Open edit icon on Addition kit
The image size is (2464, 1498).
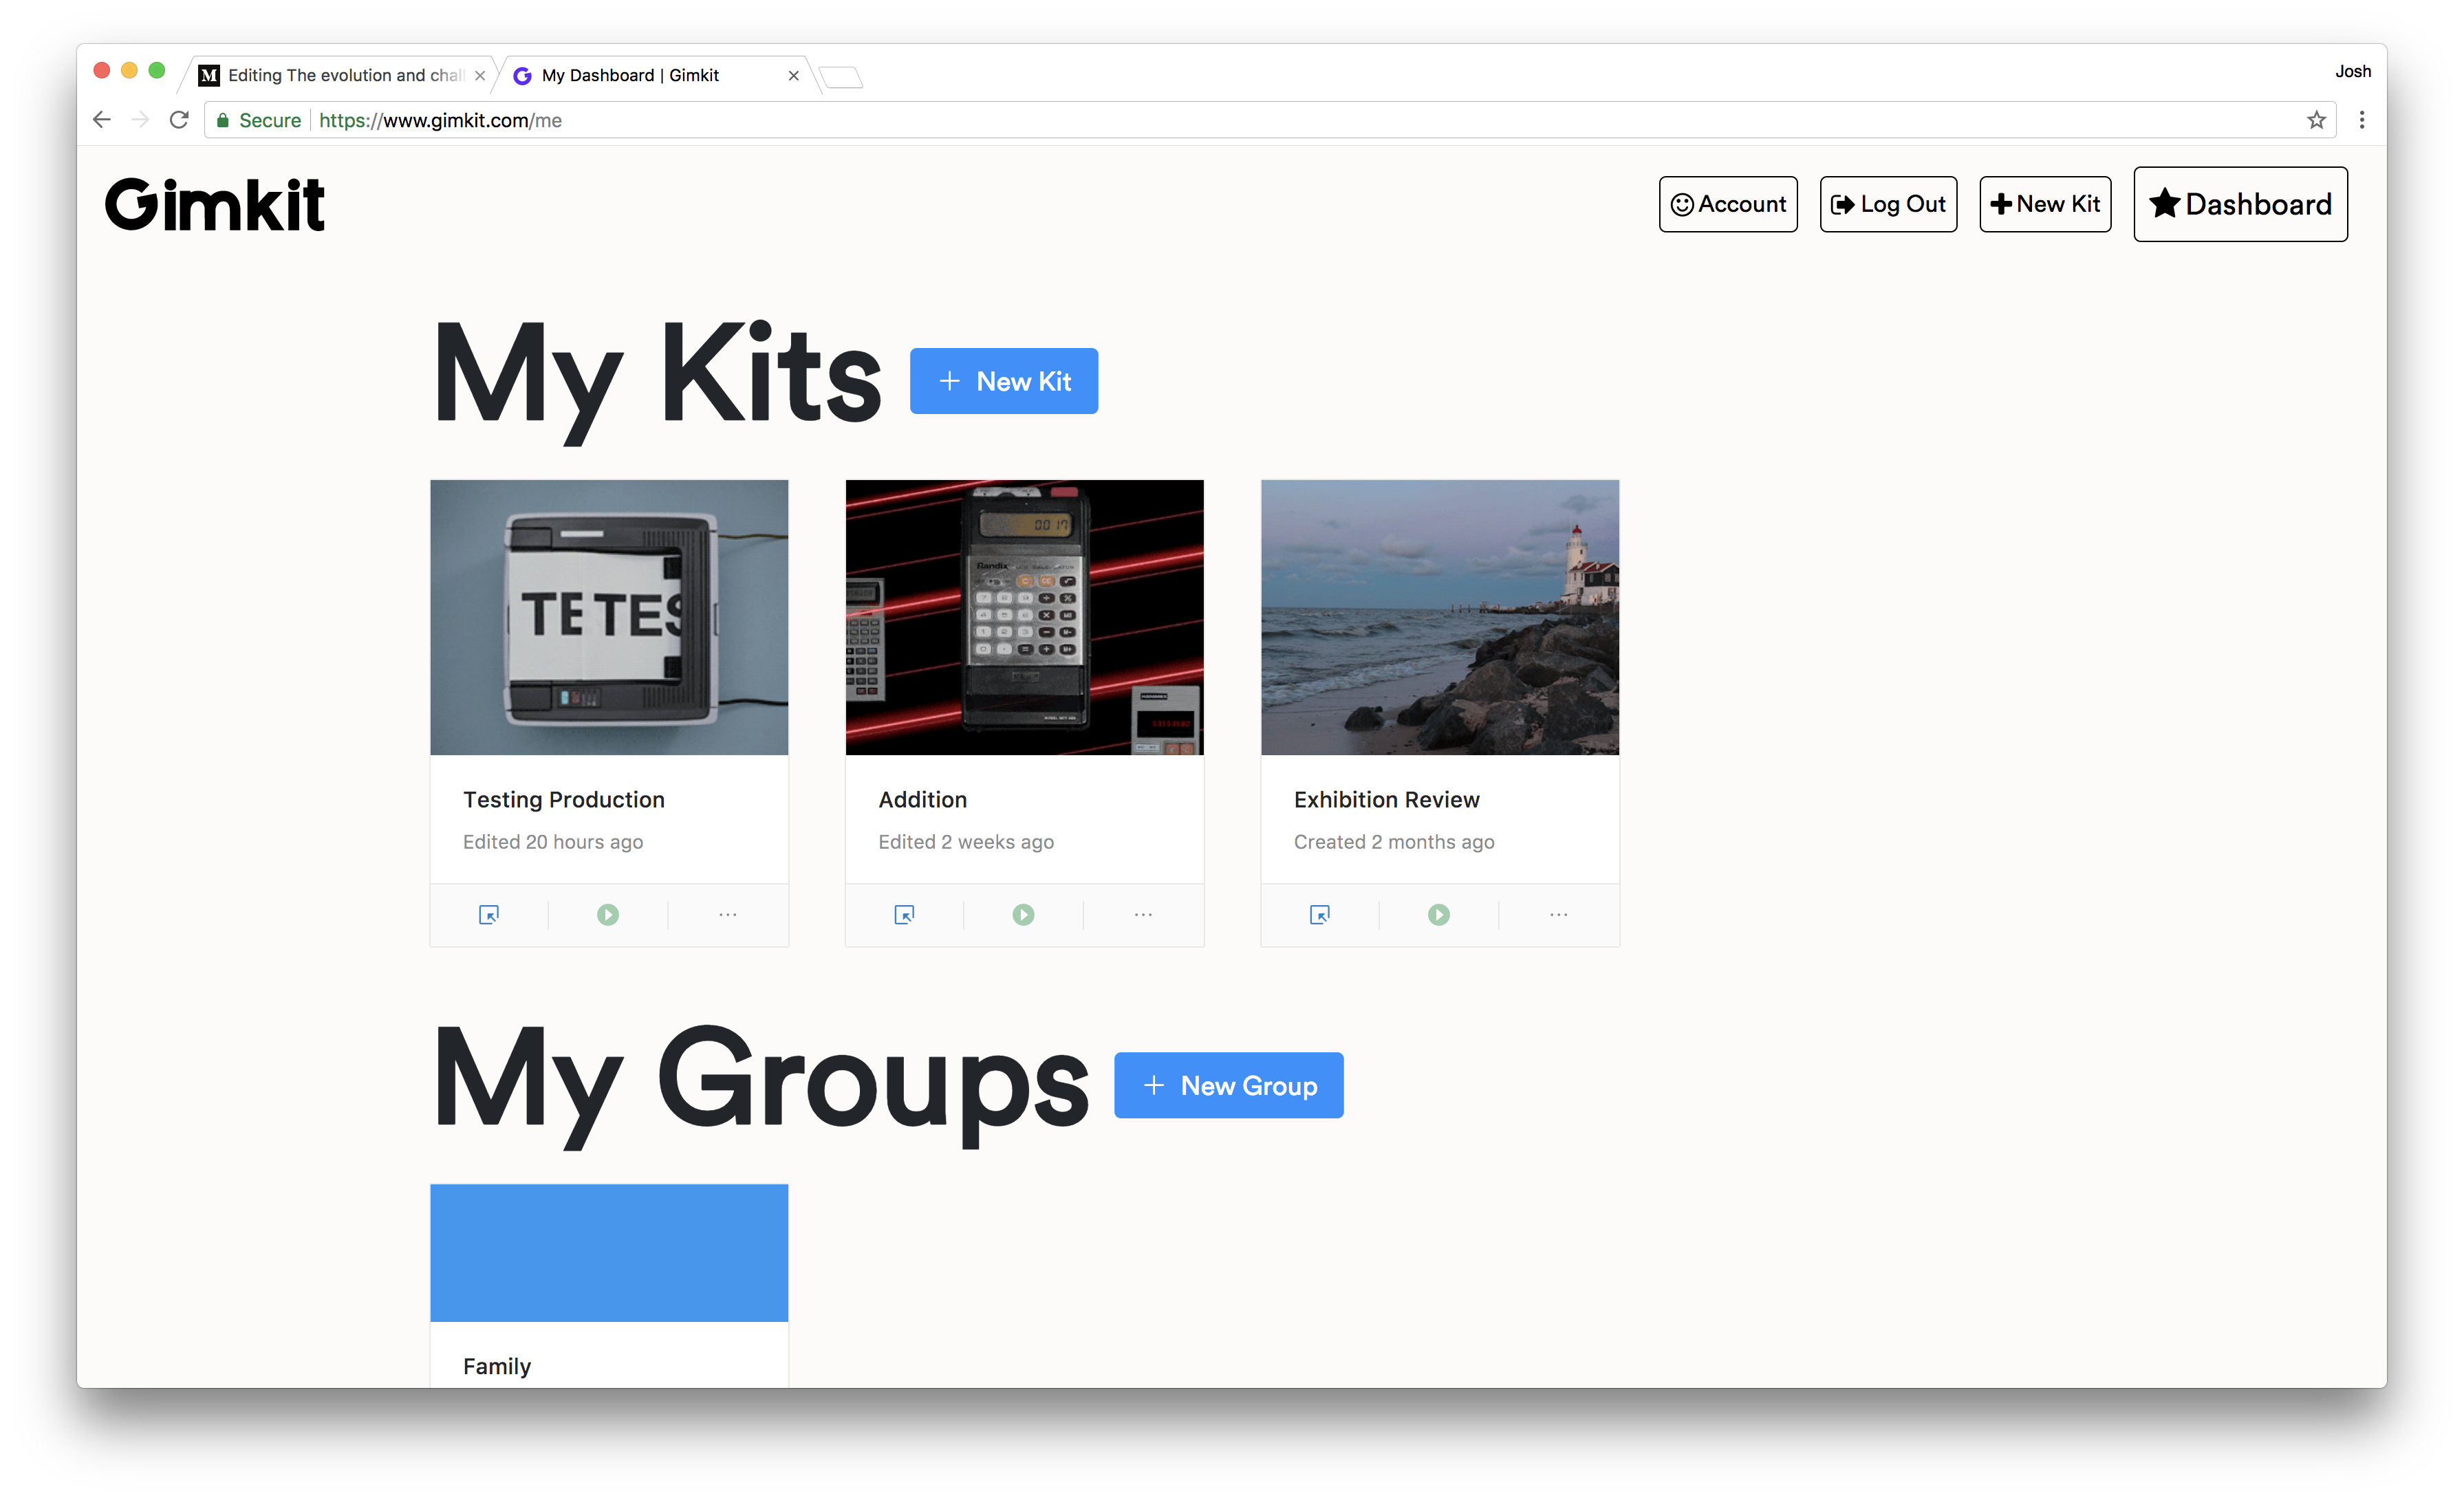pyautogui.click(x=904, y=914)
